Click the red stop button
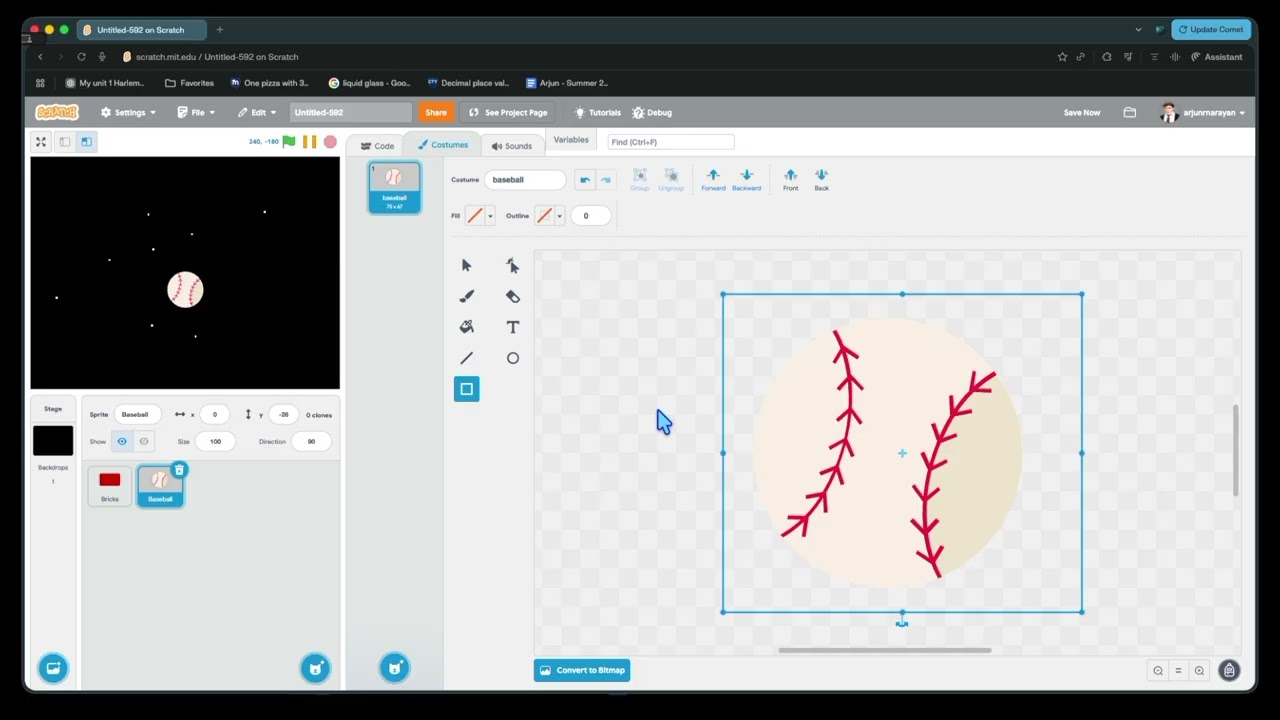 click(330, 142)
